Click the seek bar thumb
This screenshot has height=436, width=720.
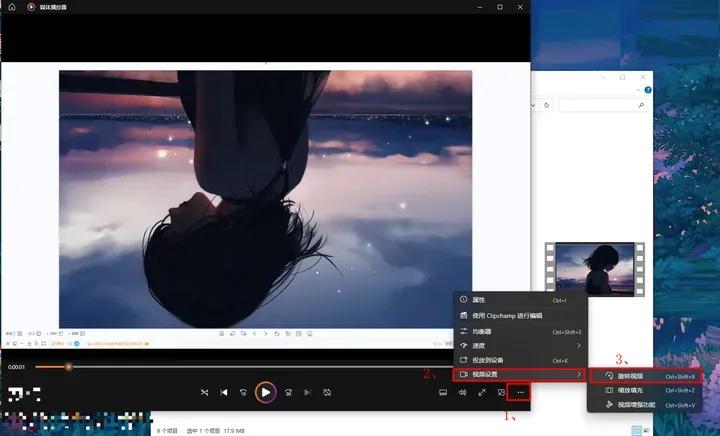[68, 367]
